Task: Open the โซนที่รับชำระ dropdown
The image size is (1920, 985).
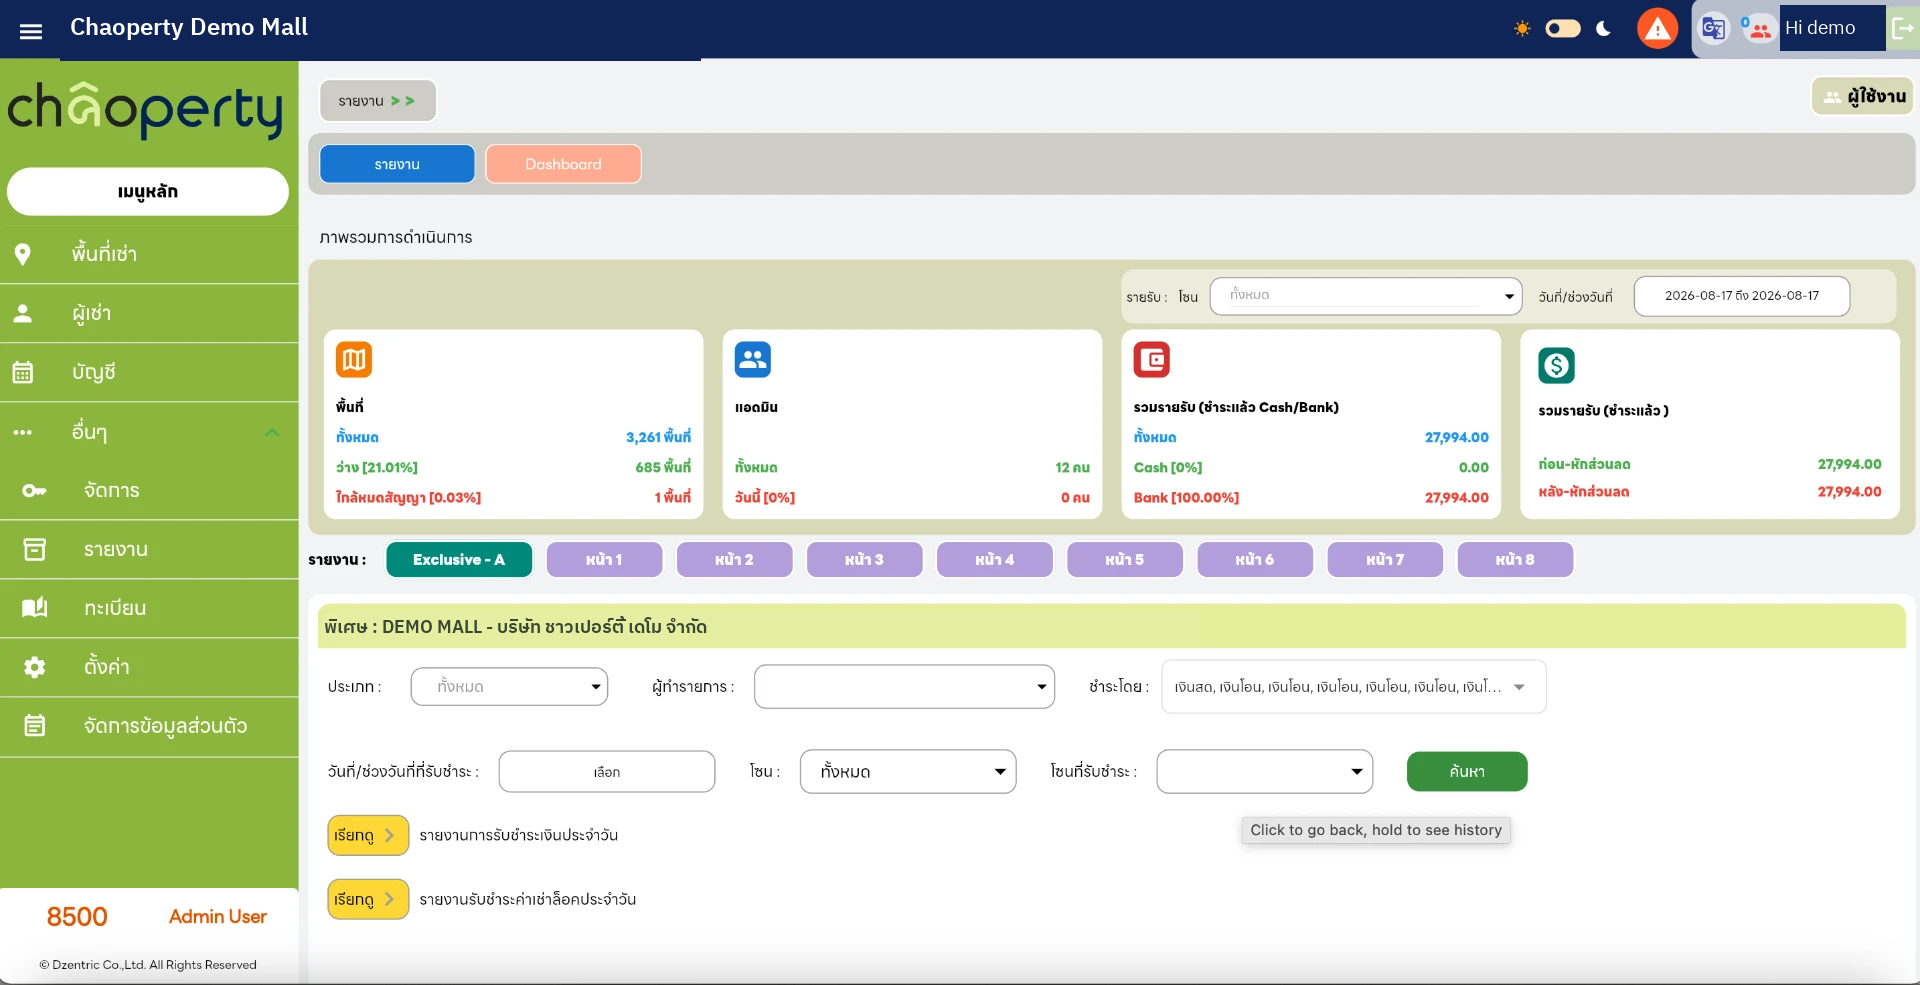Action: (1265, 772)
